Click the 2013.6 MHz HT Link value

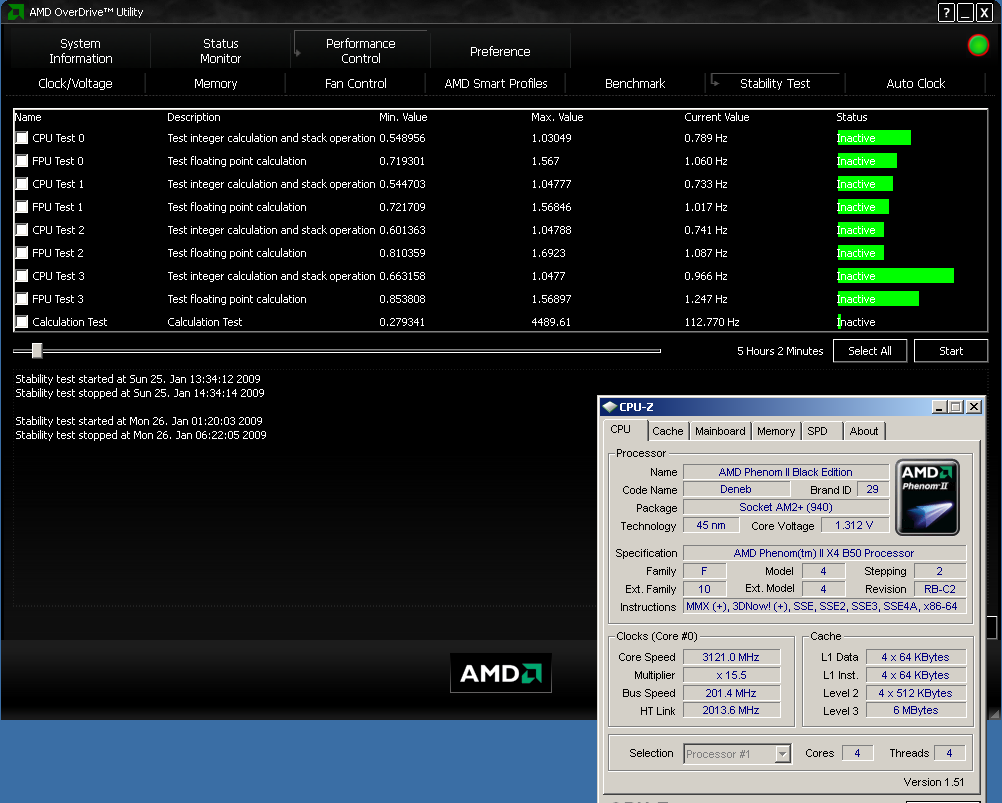(731, 710)
